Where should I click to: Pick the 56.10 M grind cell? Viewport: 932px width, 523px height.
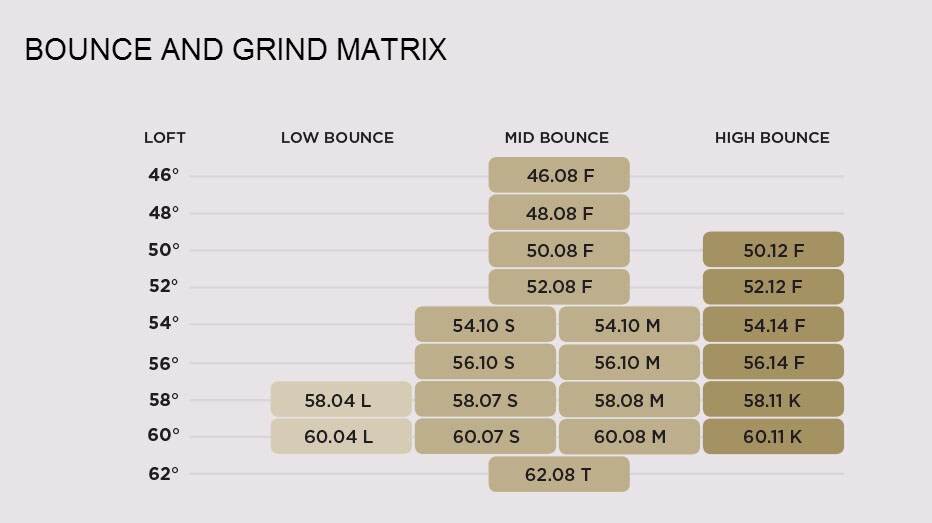[628, 362]
